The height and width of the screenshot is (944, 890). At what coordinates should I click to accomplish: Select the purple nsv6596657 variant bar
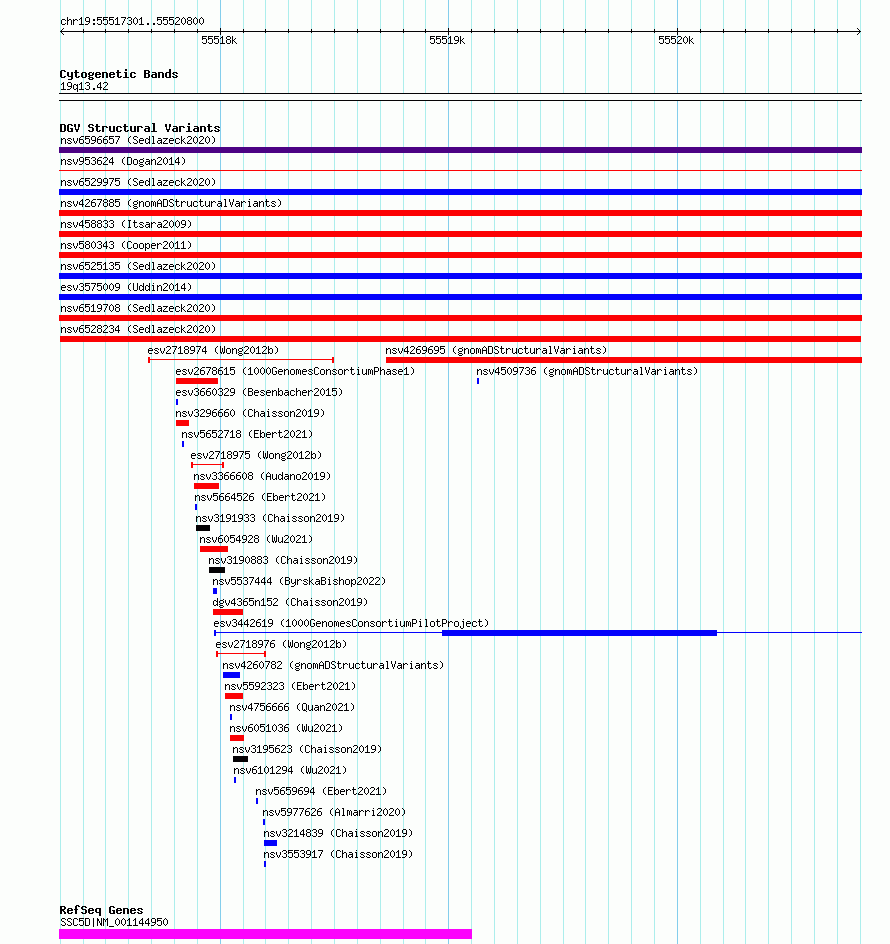click(x=461, y=150)
